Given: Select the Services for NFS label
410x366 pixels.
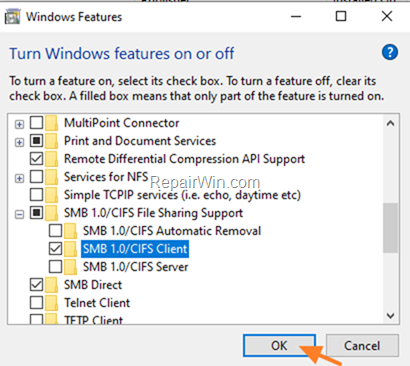Looking at the screenshot, I should point(106,177).
